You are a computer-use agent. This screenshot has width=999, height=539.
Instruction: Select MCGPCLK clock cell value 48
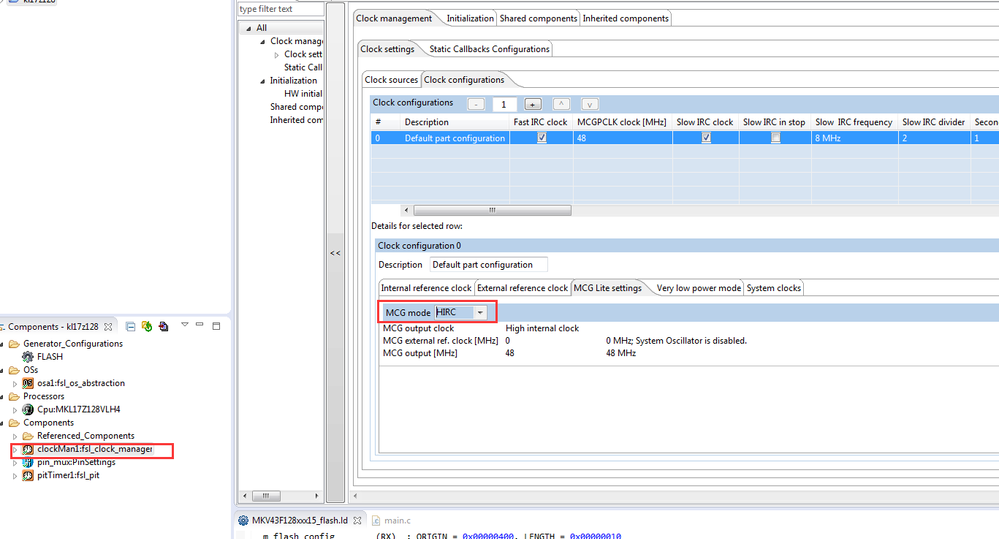click(622, 138)
